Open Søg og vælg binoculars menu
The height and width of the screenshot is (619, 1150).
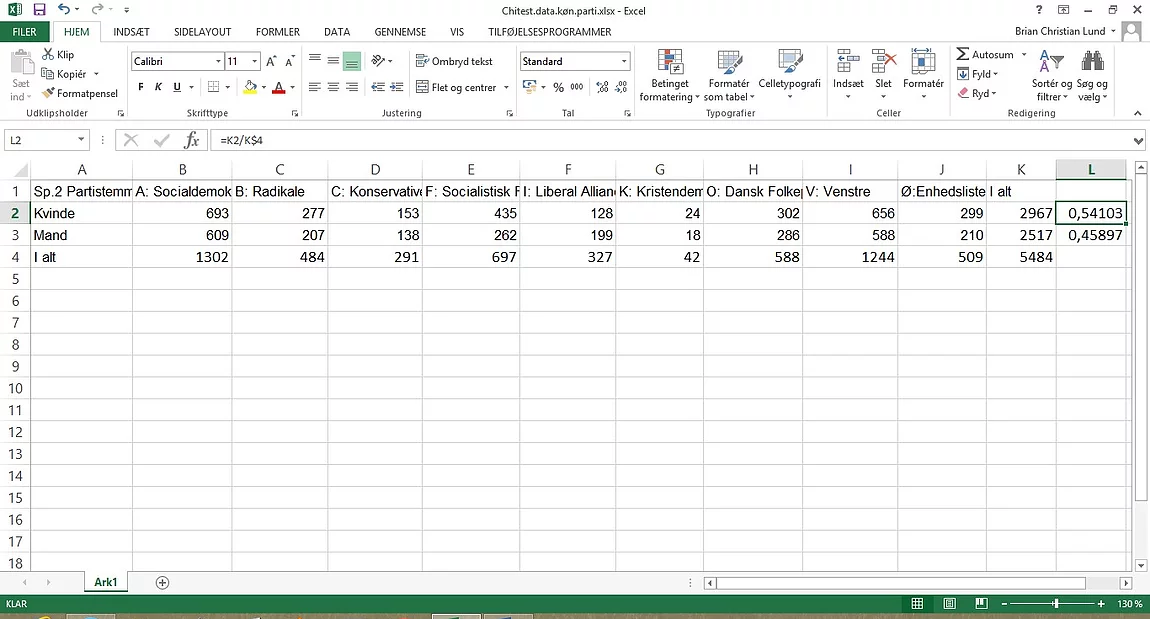point(1092,76)
